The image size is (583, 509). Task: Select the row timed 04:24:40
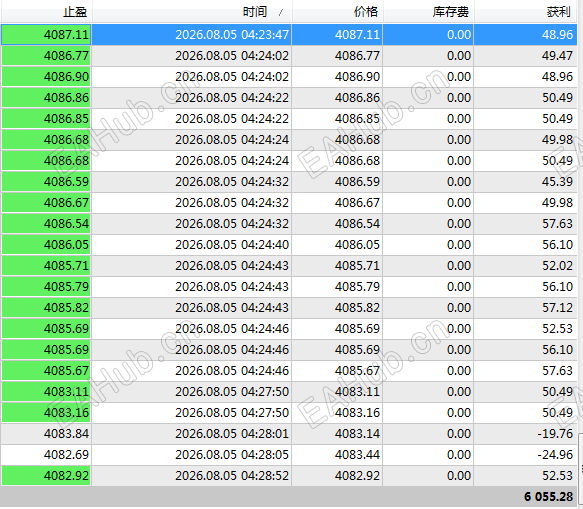289,245
